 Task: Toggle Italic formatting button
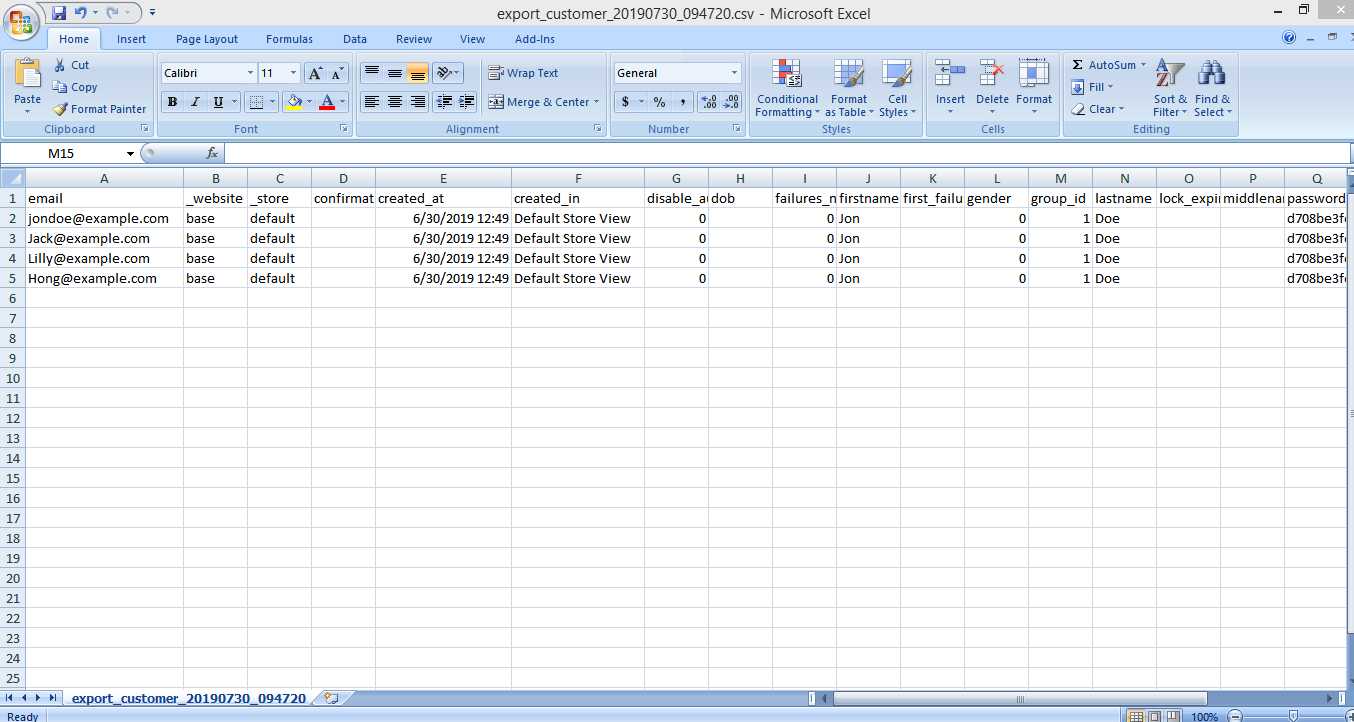pyautogui.click(x=195, y=102)
